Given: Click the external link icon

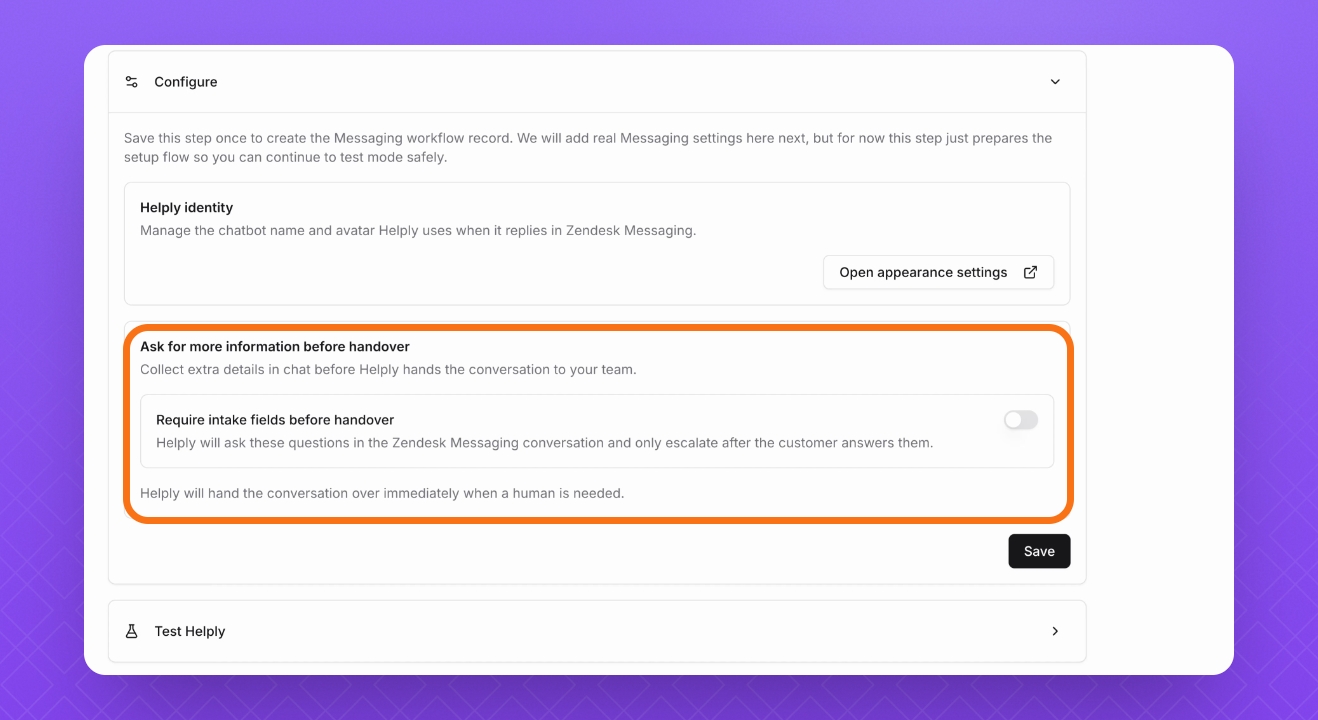Looking at the screenshot, I should click(x=1030, y=272).
